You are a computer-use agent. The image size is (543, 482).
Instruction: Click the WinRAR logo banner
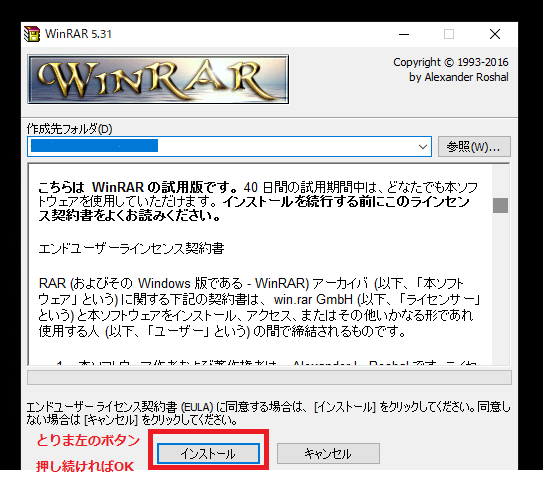click(x=158, y=79)
